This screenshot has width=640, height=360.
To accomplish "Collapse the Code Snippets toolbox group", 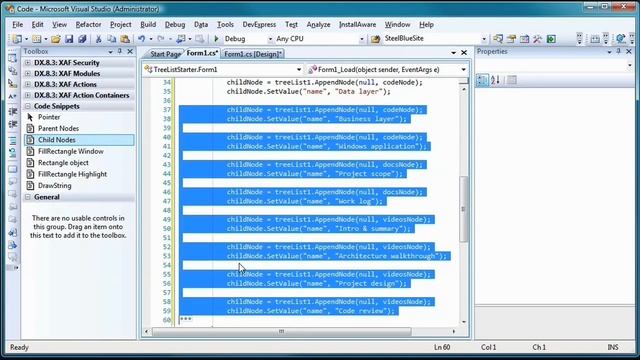I will (x=28, y=106).
